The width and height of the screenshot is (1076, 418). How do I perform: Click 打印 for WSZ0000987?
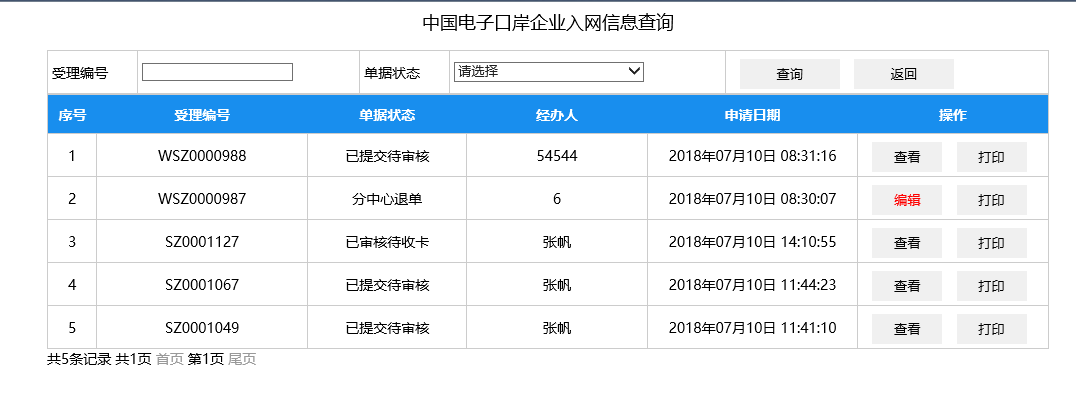click(992, 200)
